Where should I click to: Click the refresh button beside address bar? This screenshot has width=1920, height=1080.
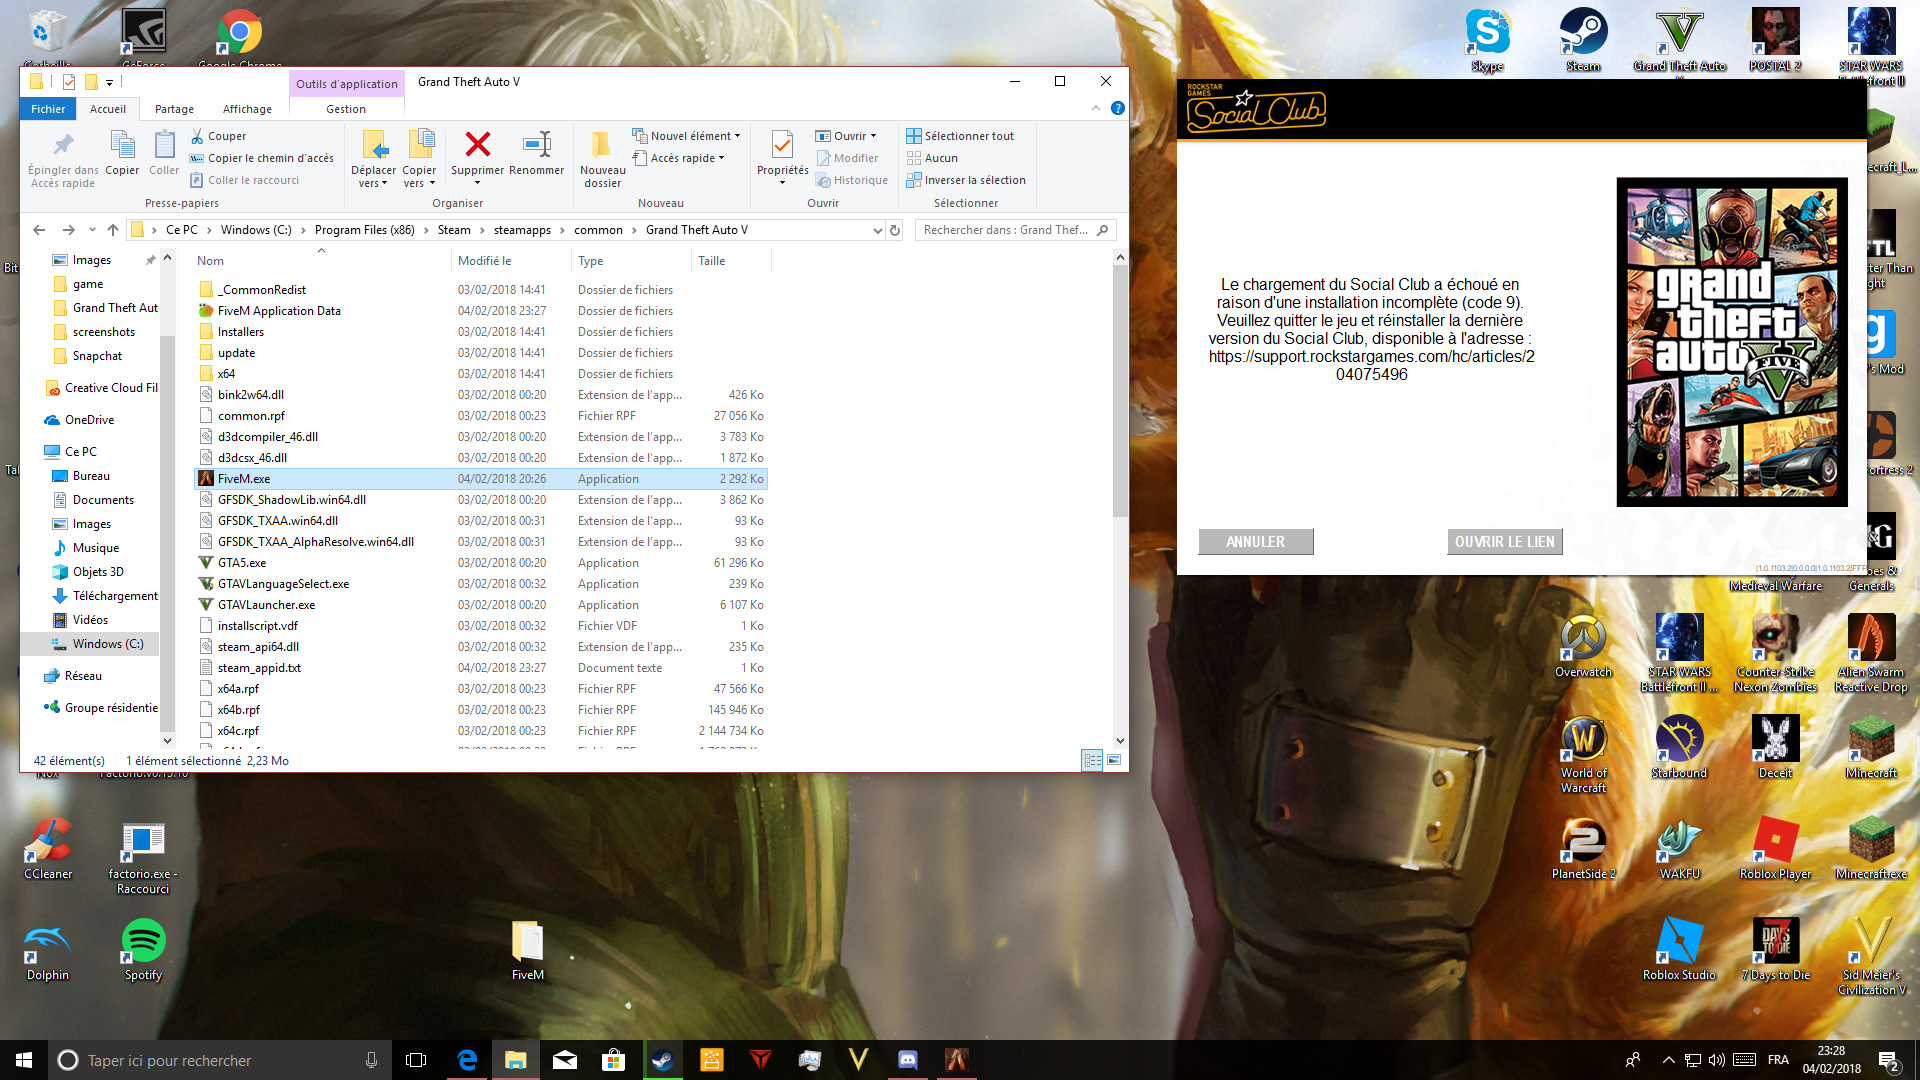click(895, 230)
